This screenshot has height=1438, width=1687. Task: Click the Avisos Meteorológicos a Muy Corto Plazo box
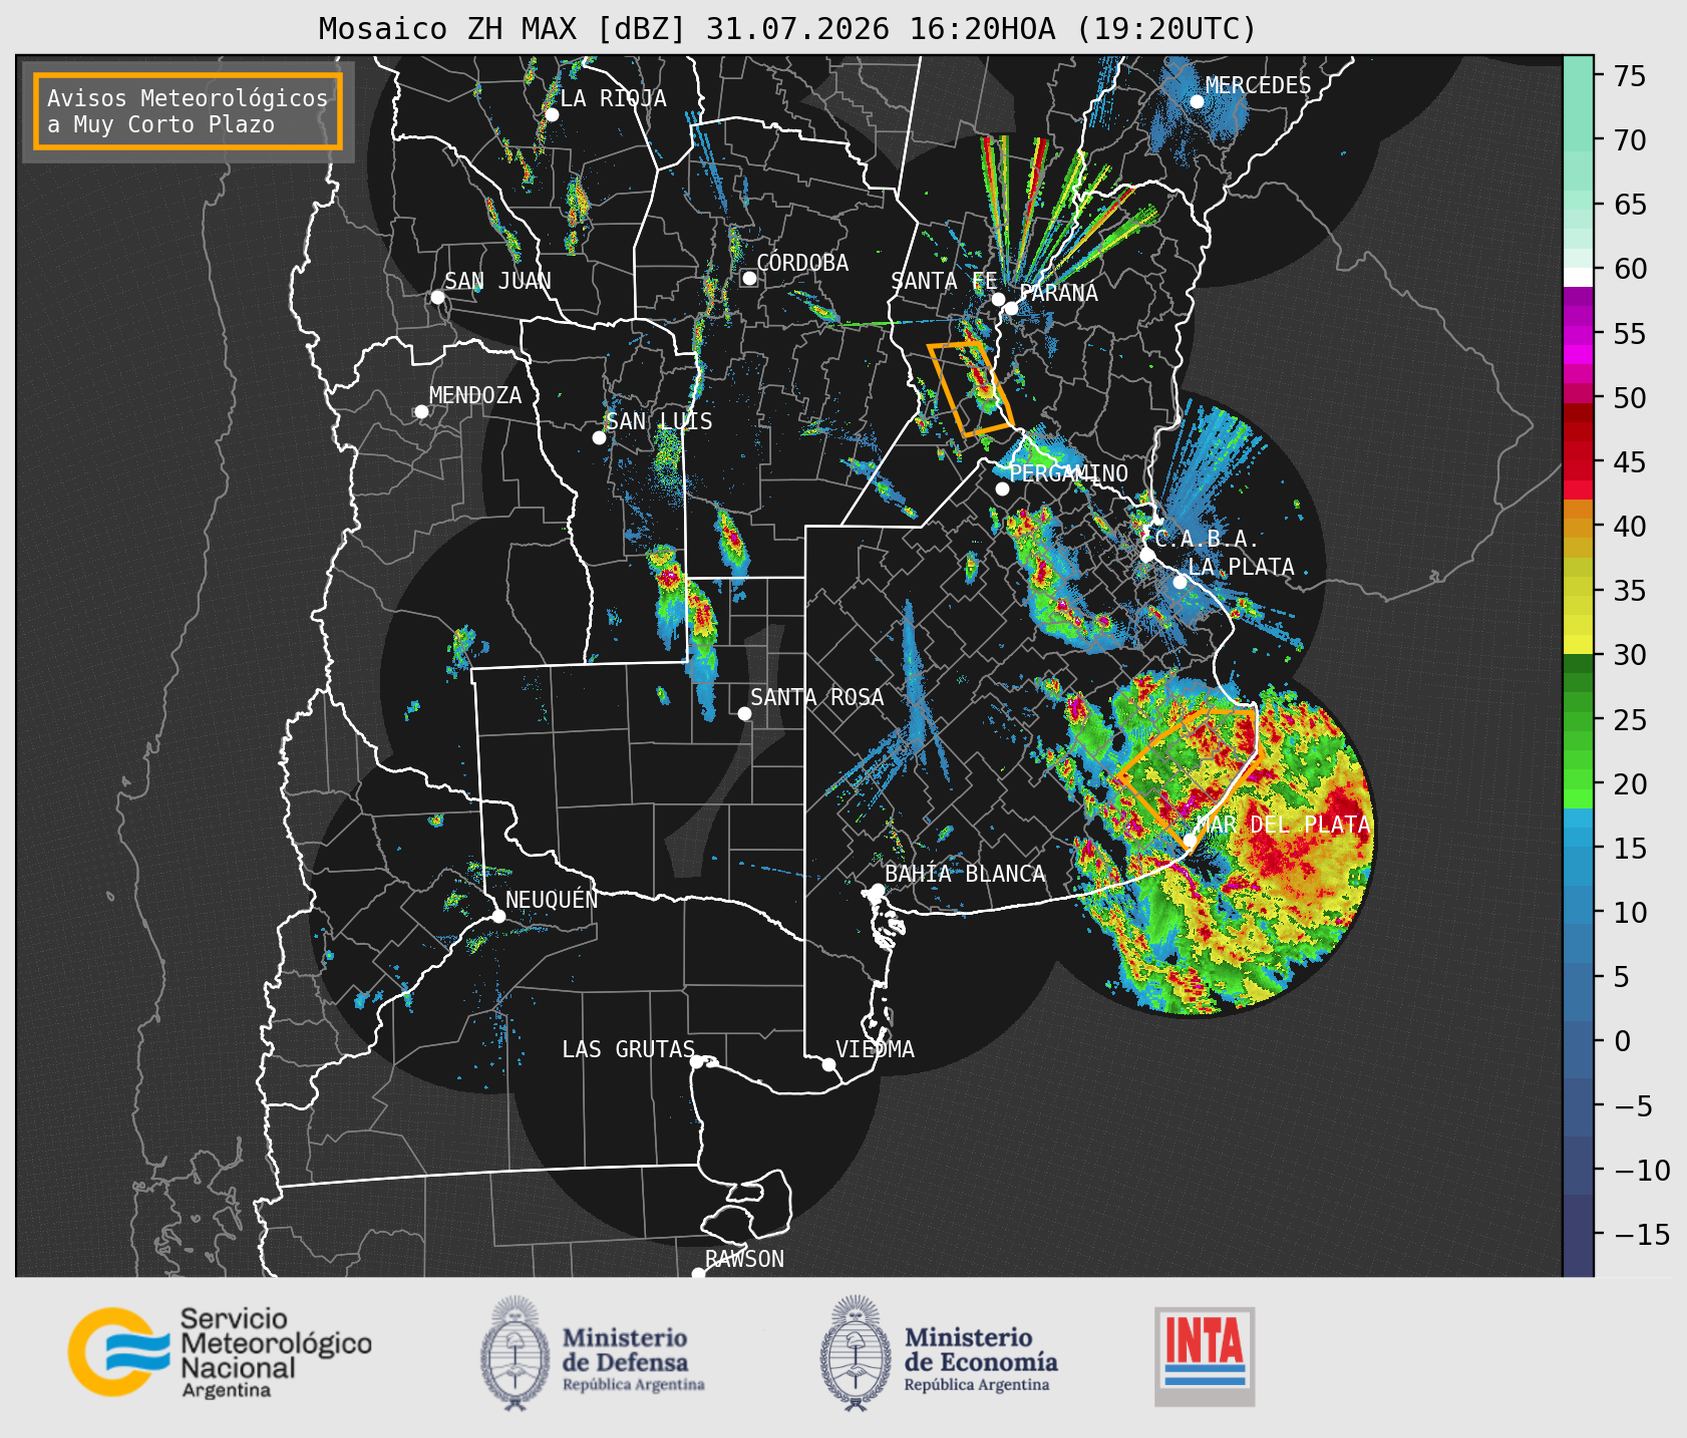coord(188,111)
